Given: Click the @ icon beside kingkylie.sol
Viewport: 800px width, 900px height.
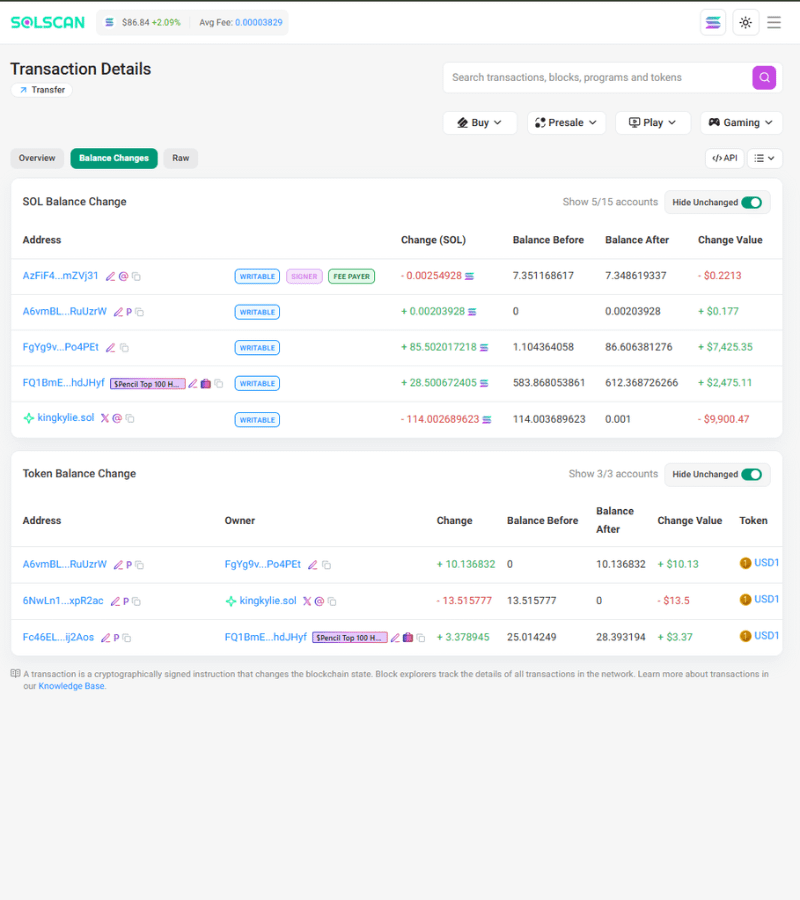Looking at the screenshot, I should click(117, 419).
